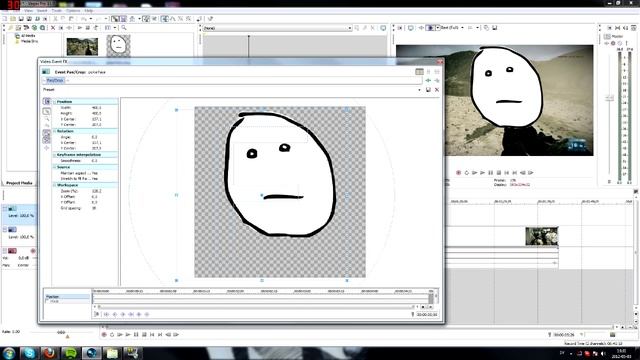Open the Project Media search magnifier icon
The height and width of the screenshot is (360, 640).
124,28
